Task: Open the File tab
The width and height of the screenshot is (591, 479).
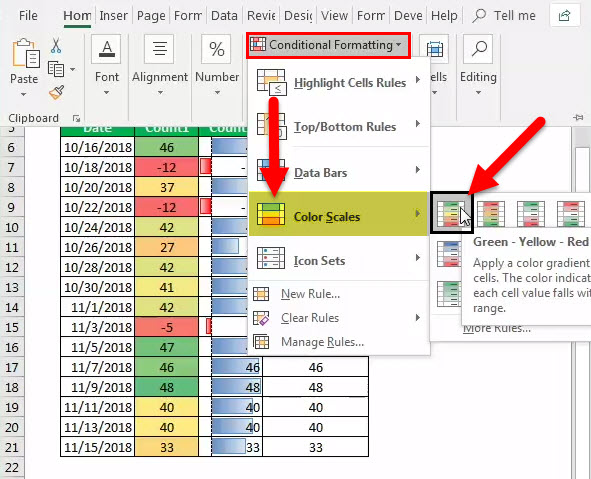Action: pyautogui.click(x=28, y=16)
